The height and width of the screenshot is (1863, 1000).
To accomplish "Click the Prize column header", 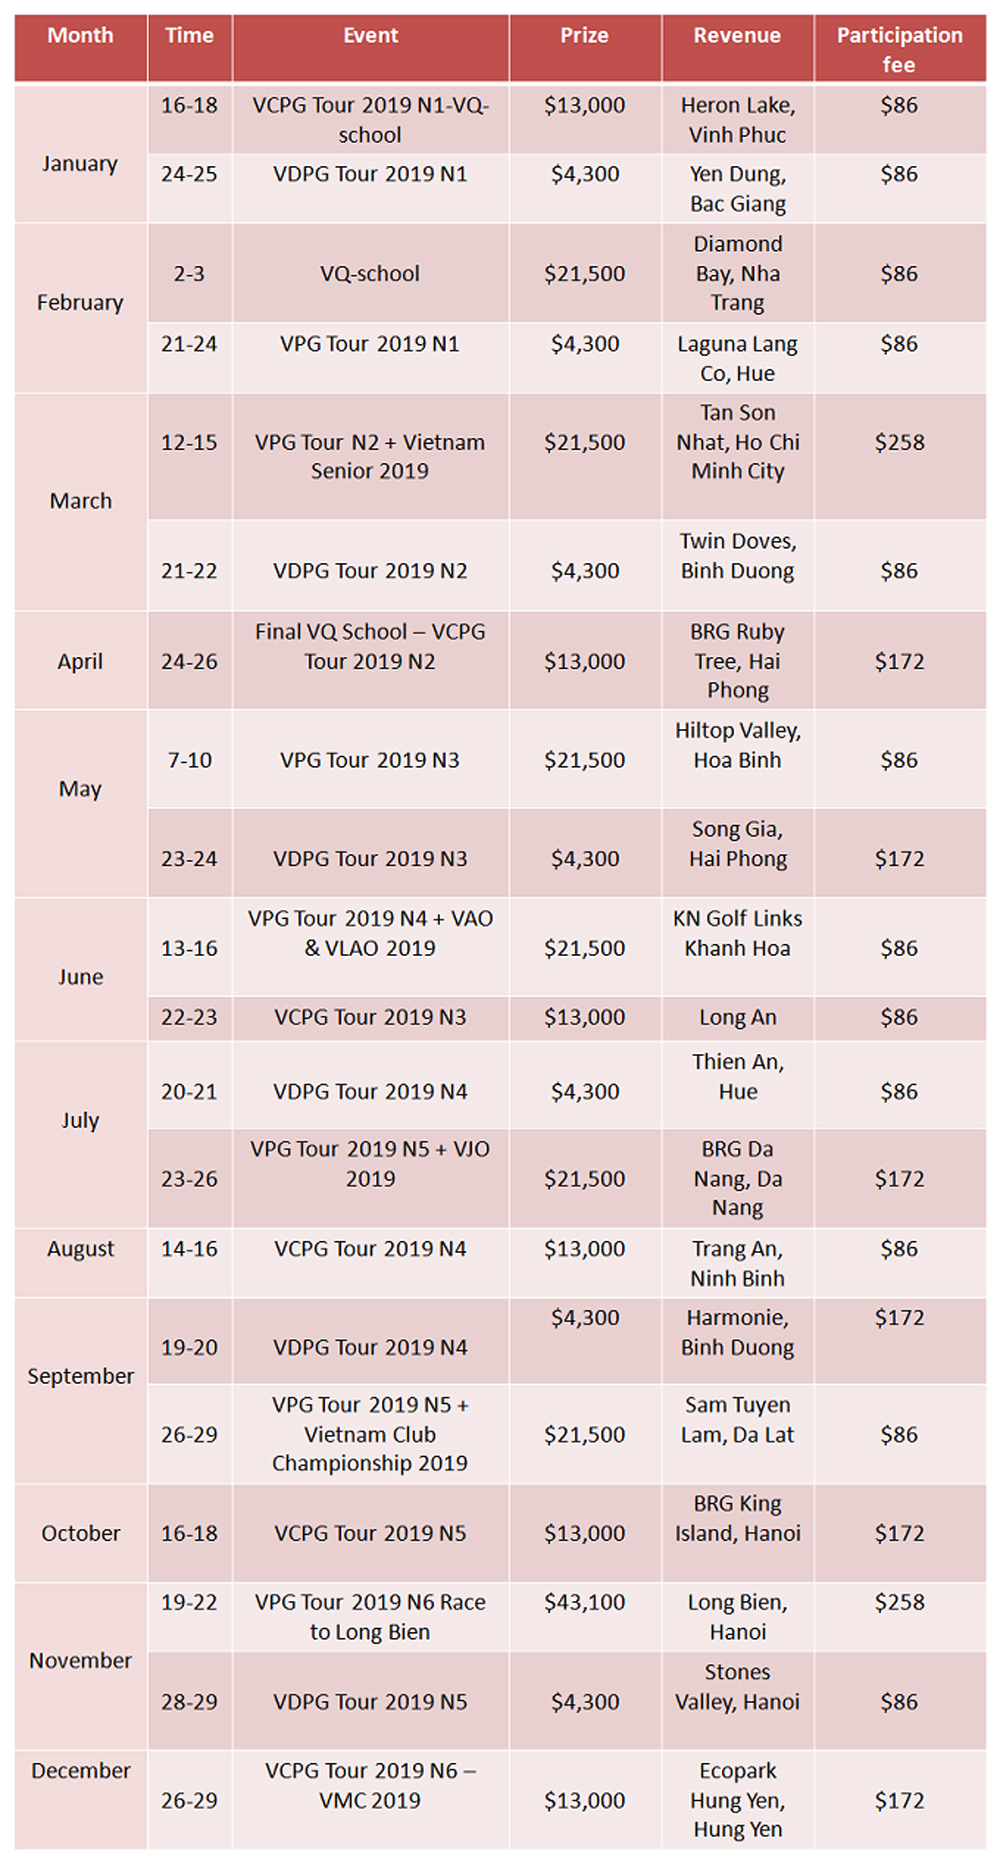I will click(585, 48).
